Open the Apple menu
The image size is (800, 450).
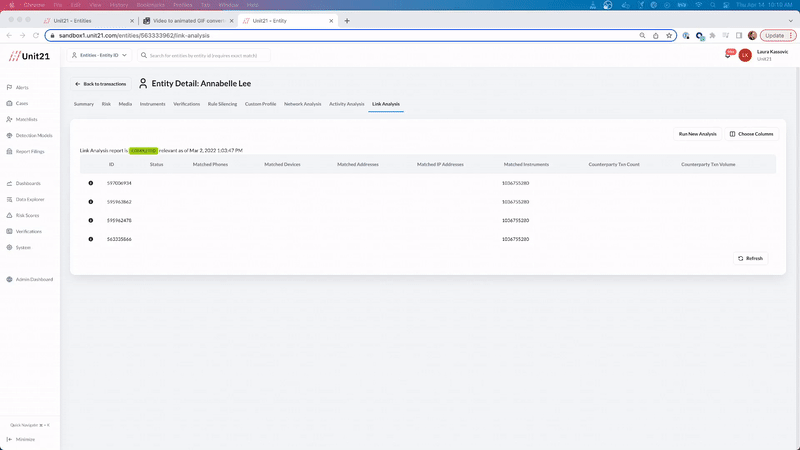coord(12,5)
